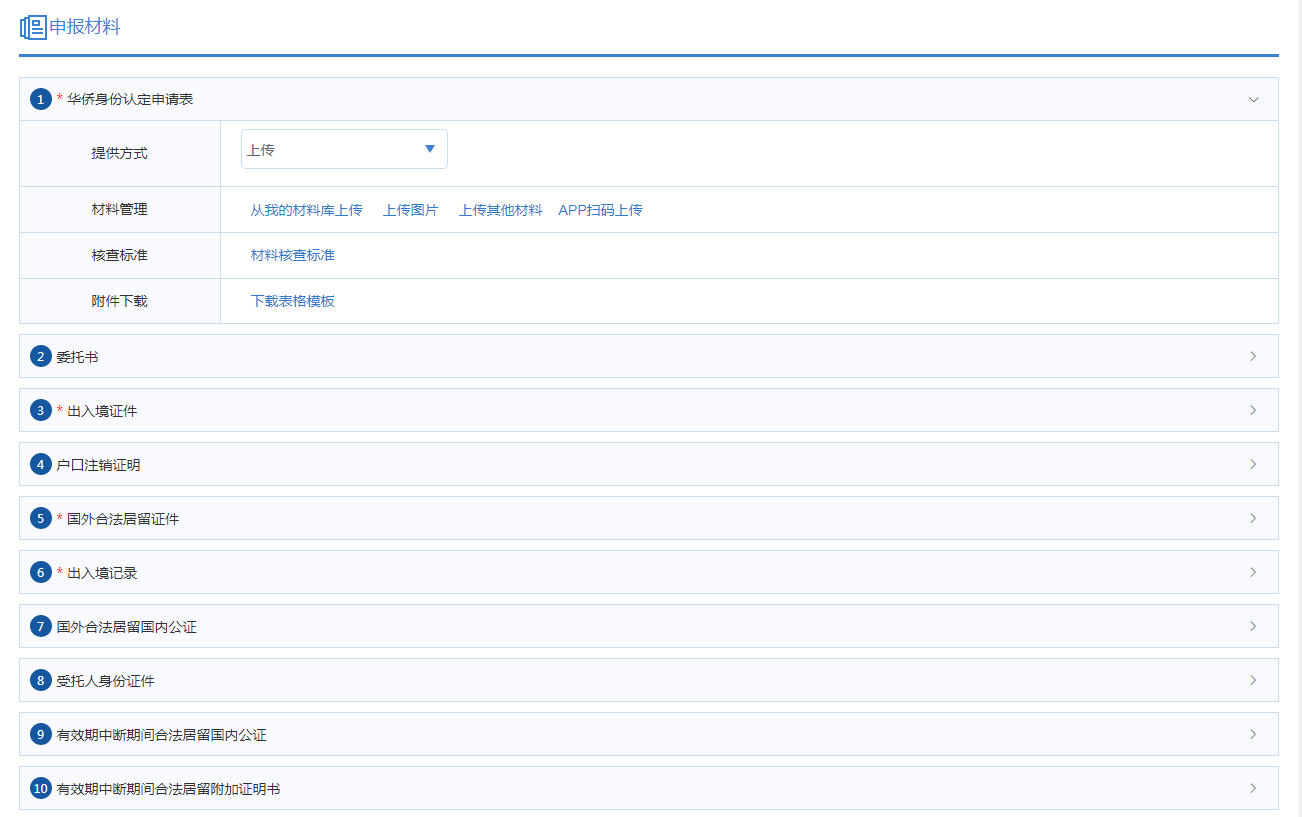The height and width of the screenshot is (817, 1302).
Task: Click 从我的材料库上传 link
Action: [x=306, y=210]
